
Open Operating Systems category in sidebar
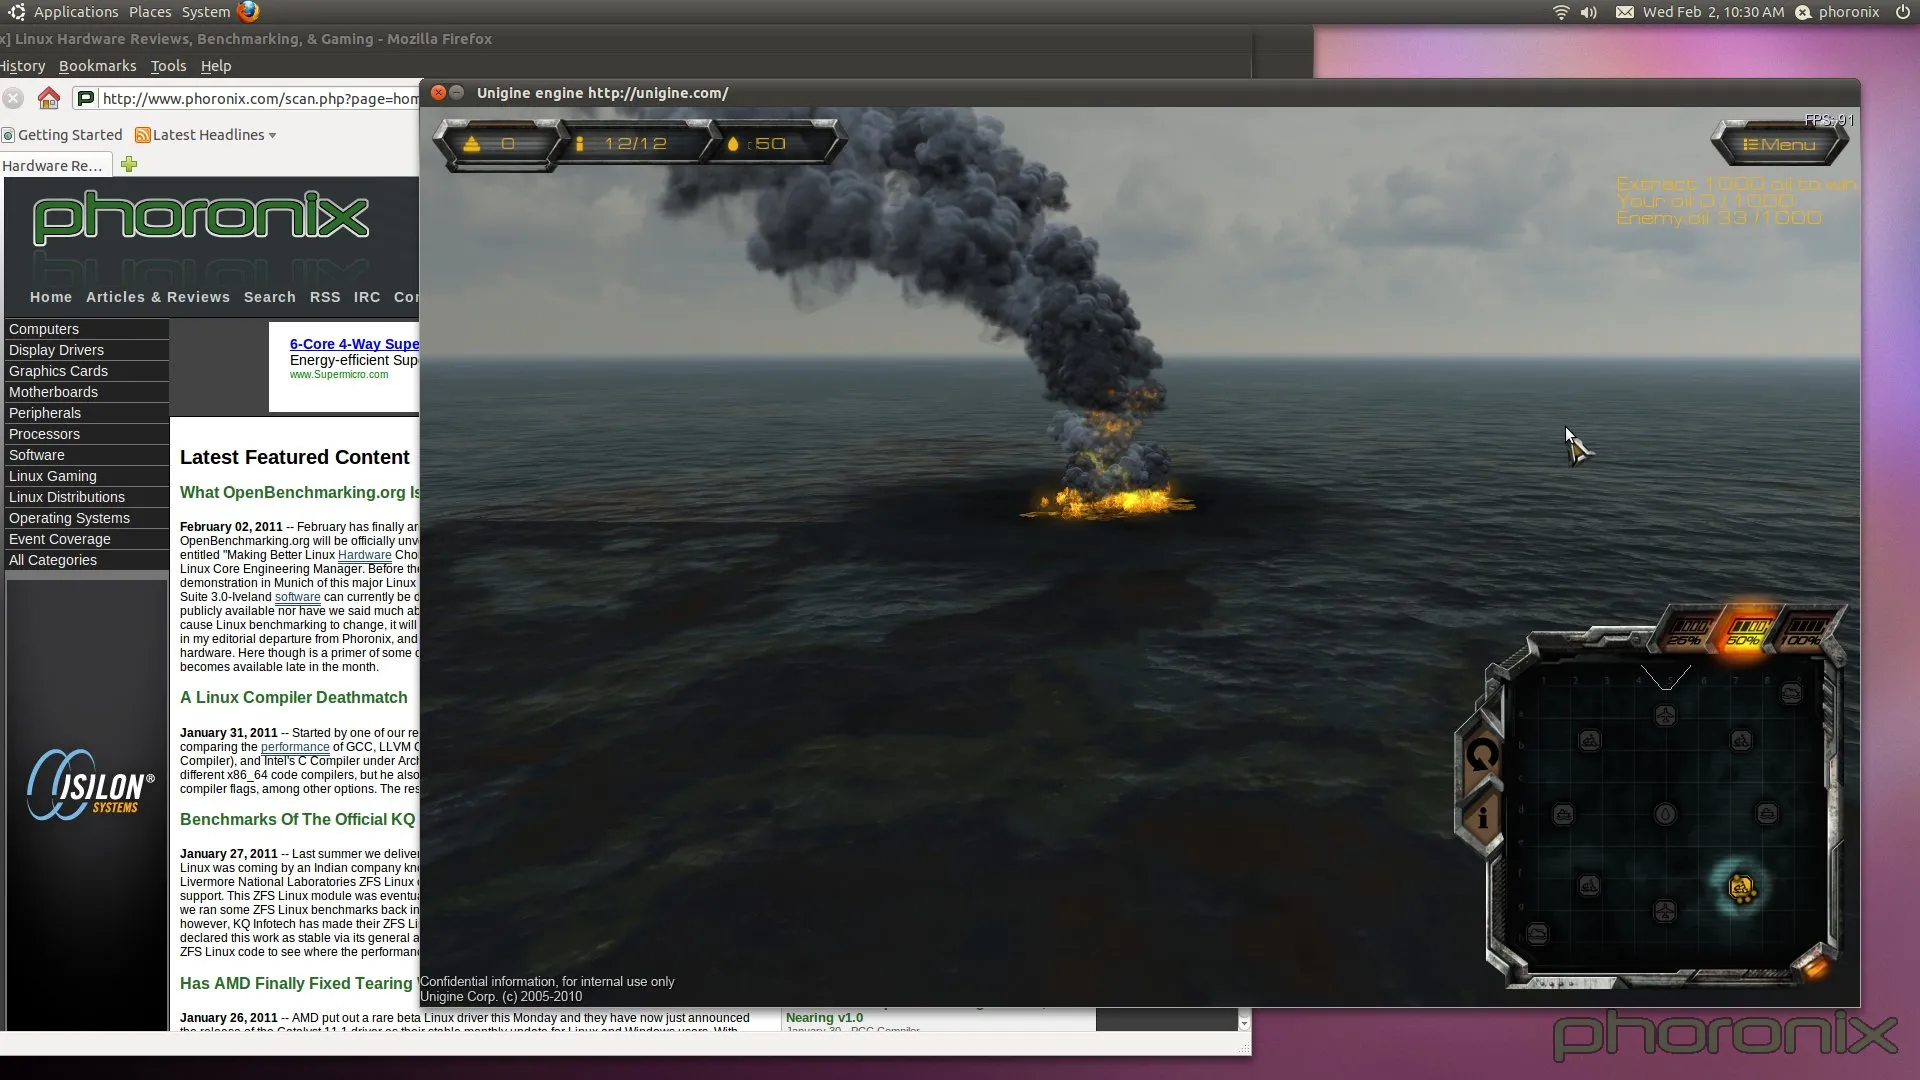point(87,518)
